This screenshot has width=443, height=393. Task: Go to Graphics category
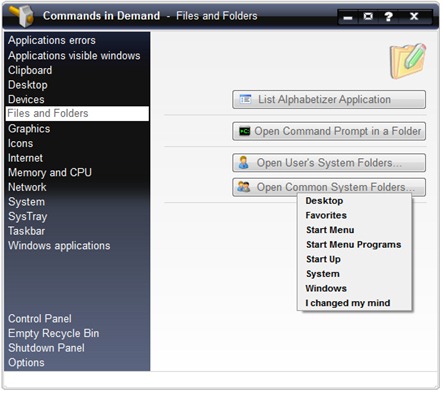click(x=29, y=129)
